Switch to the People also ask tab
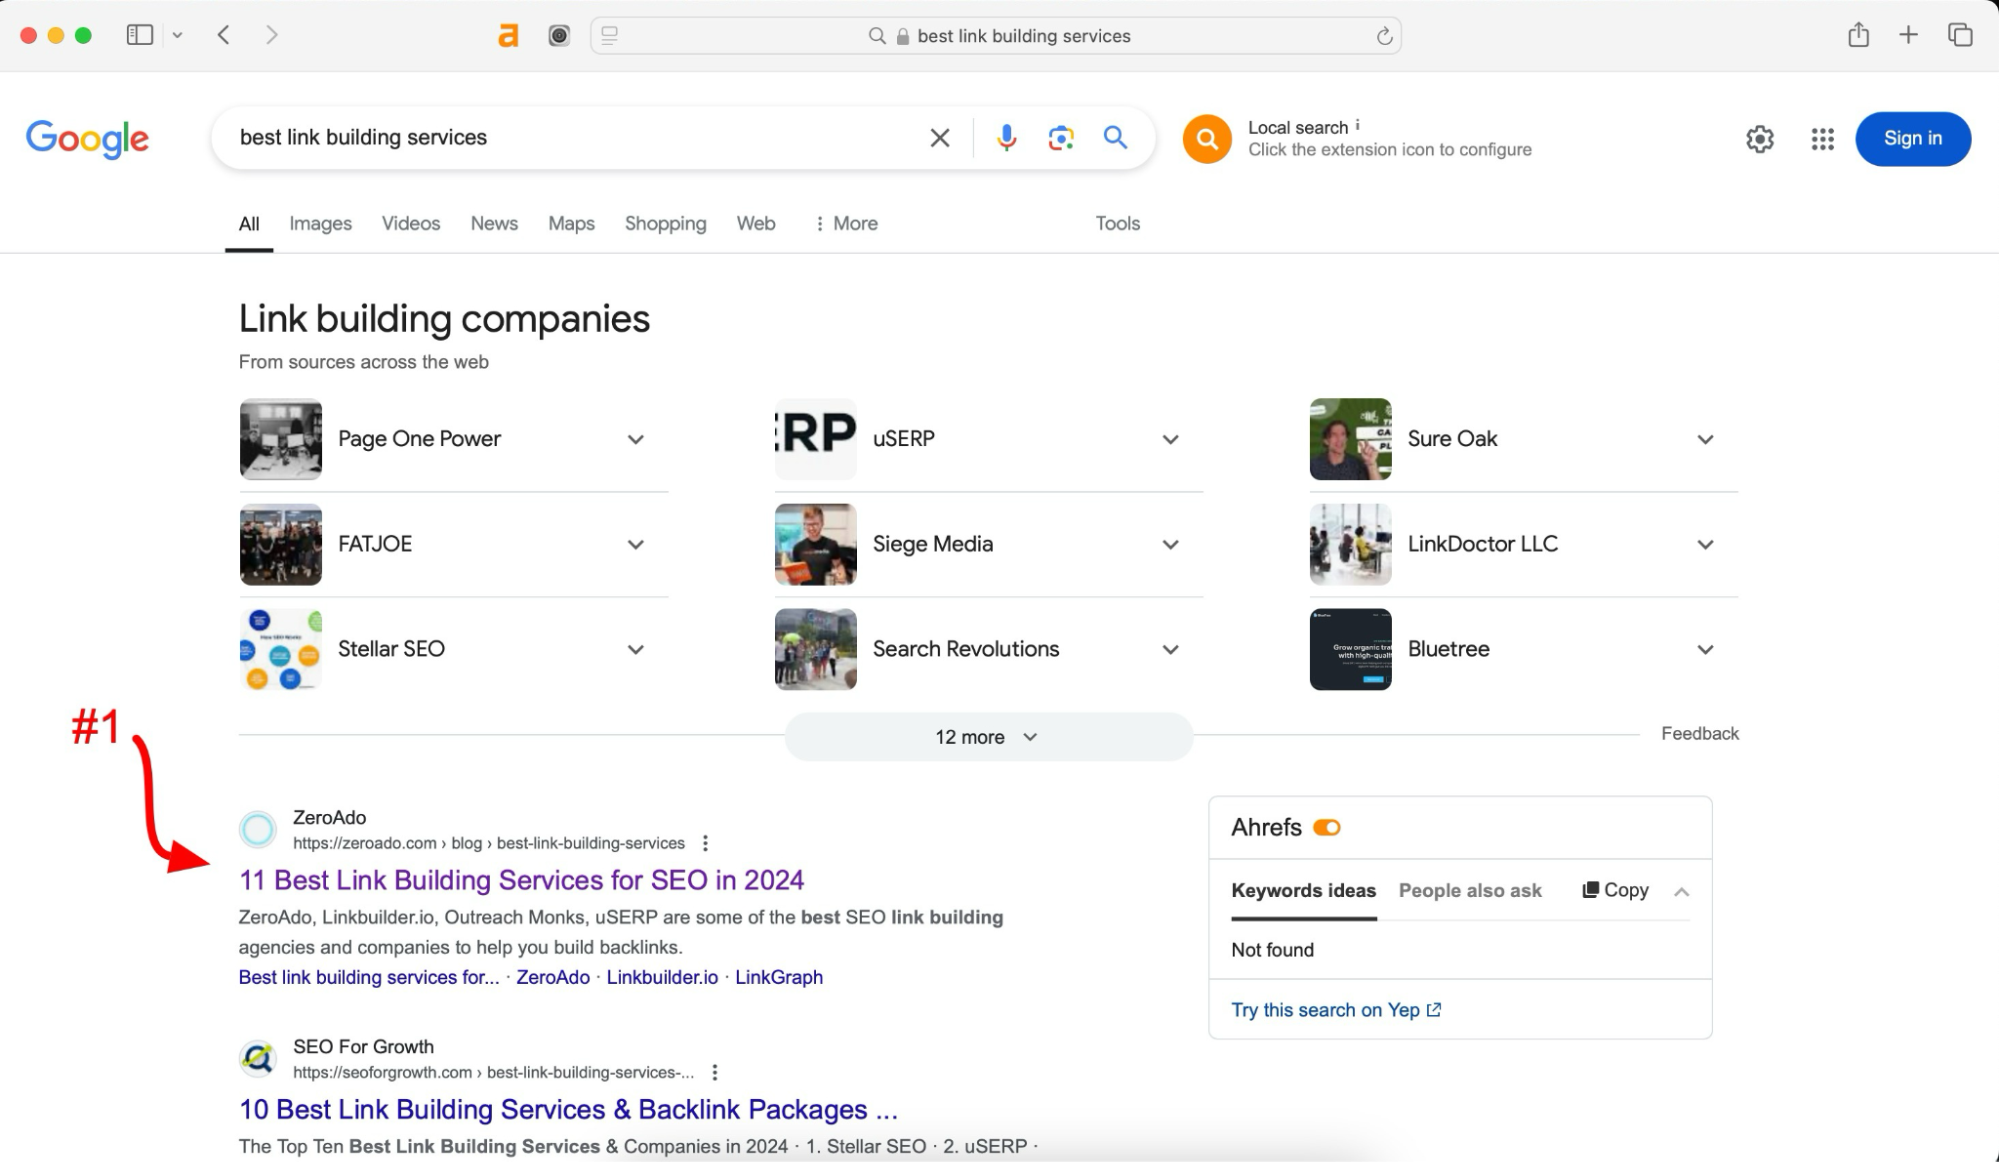 click(1470, 891)
